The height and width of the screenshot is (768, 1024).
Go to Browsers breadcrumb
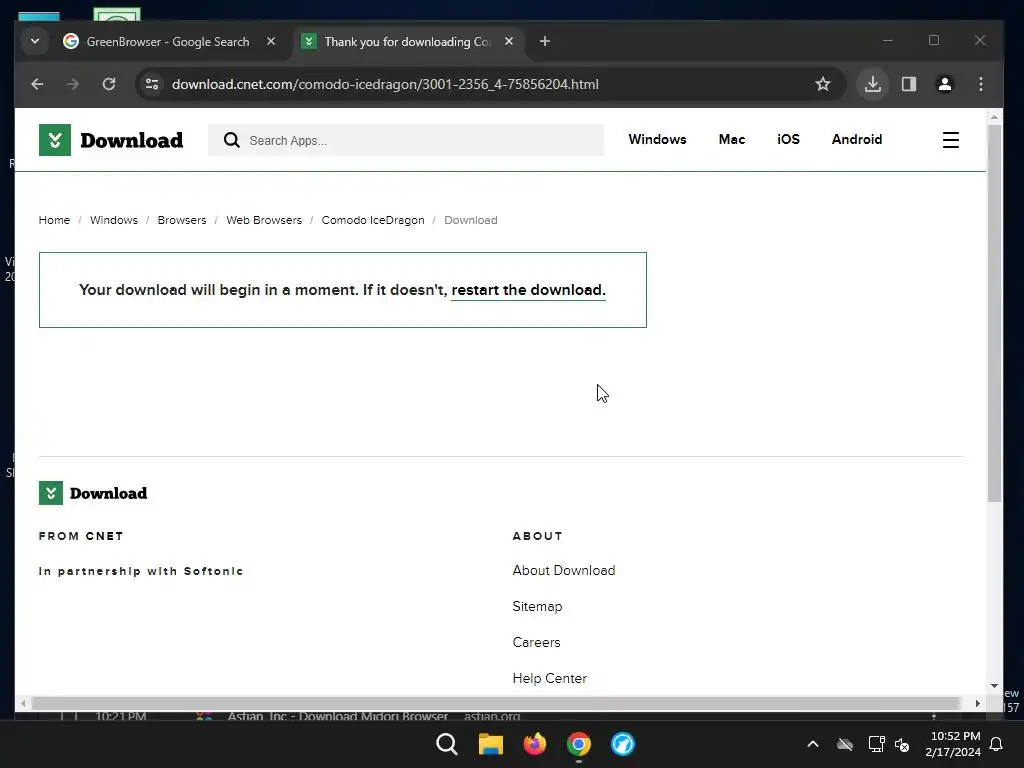pos(182,220)
